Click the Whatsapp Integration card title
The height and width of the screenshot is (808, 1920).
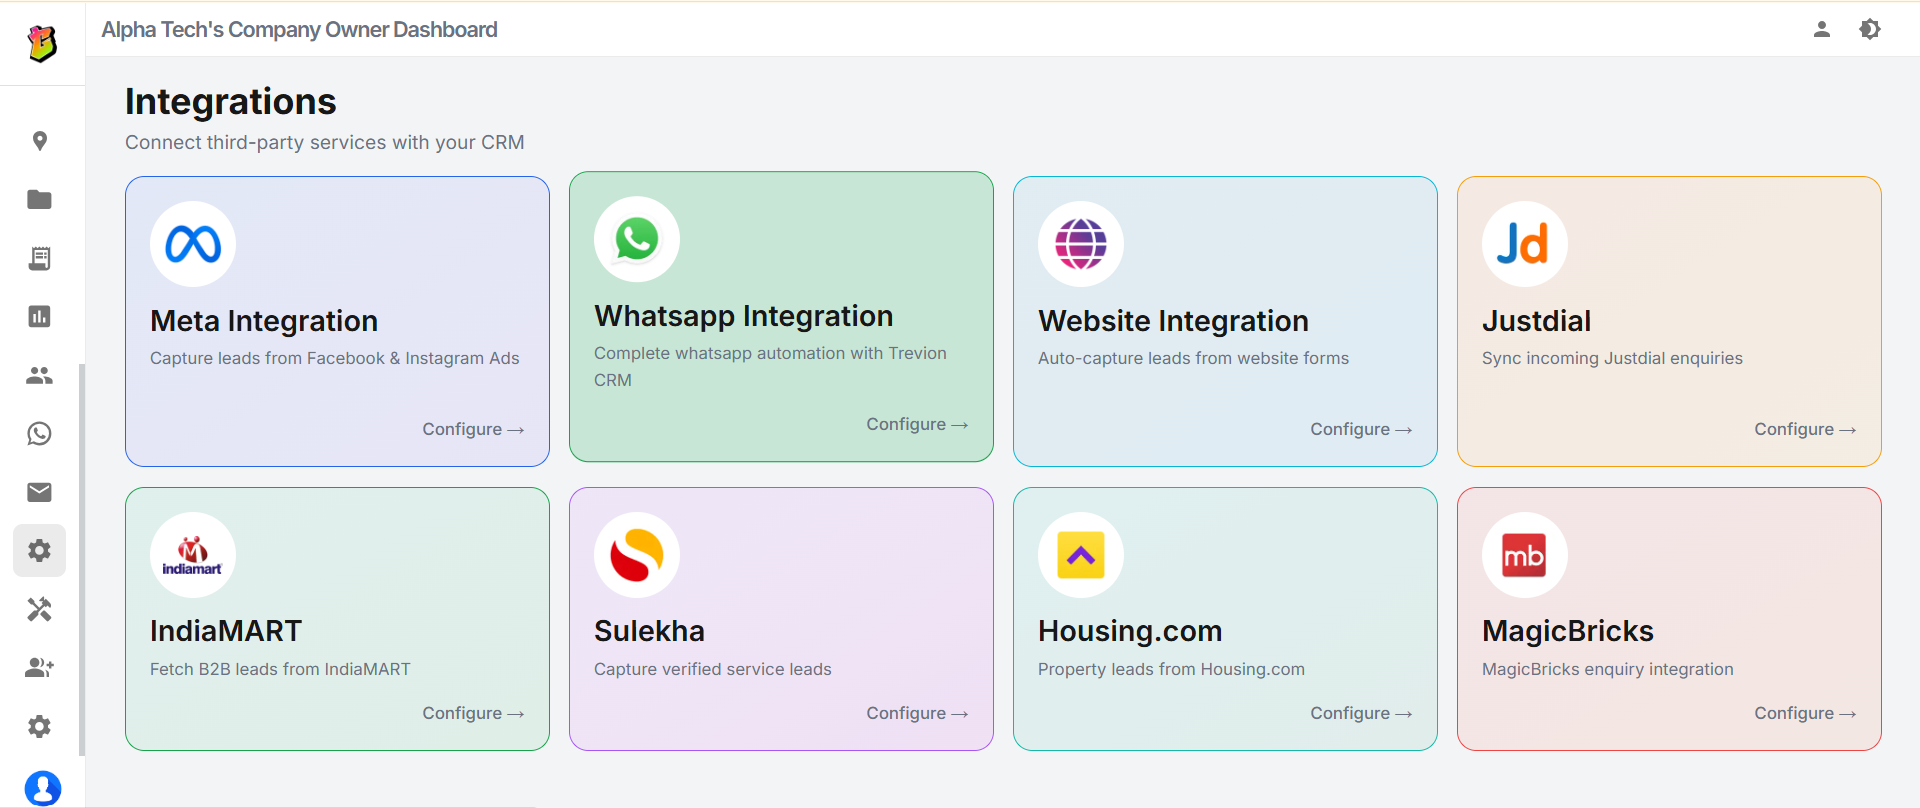[x=744, y=316]
